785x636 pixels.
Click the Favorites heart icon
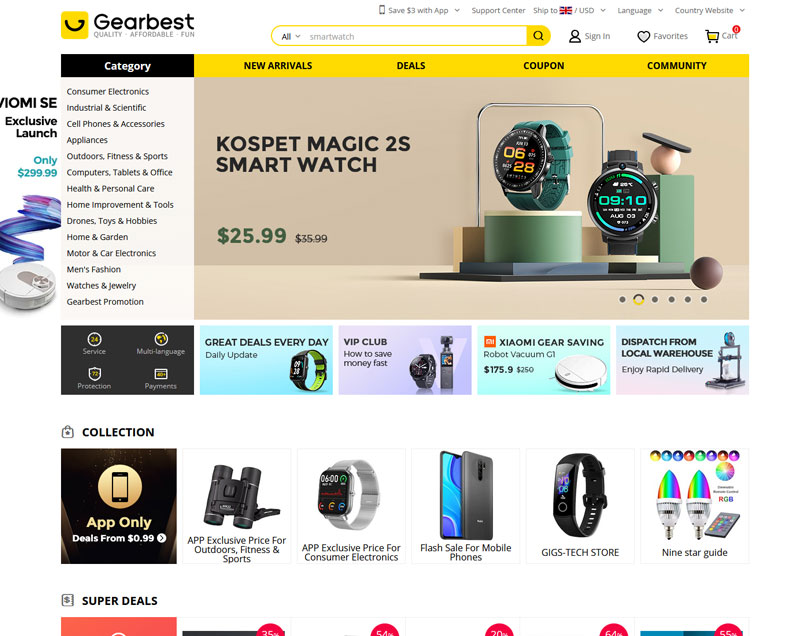[x=643, y=37]
